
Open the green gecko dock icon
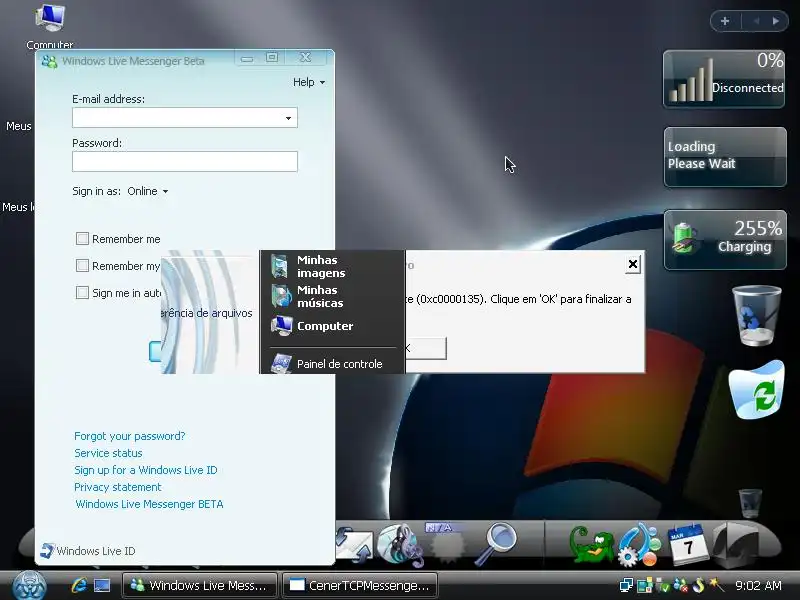(591, 546)
